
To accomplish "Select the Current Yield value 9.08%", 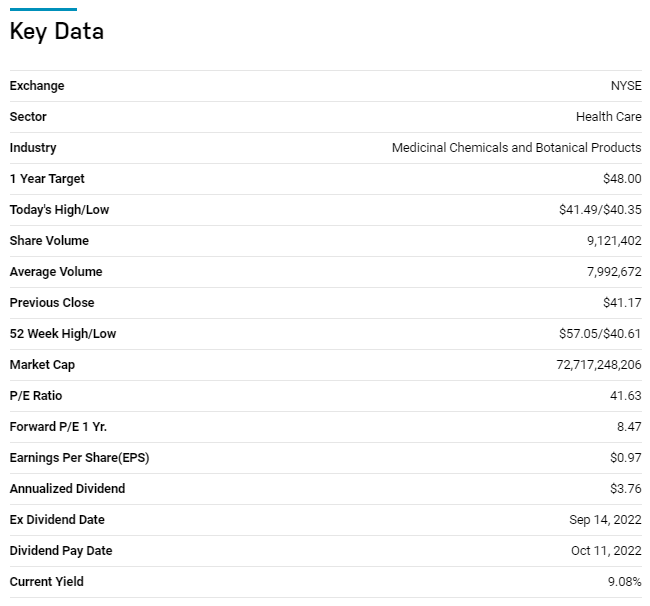I will pyautogui.click(x=622, y=582).
